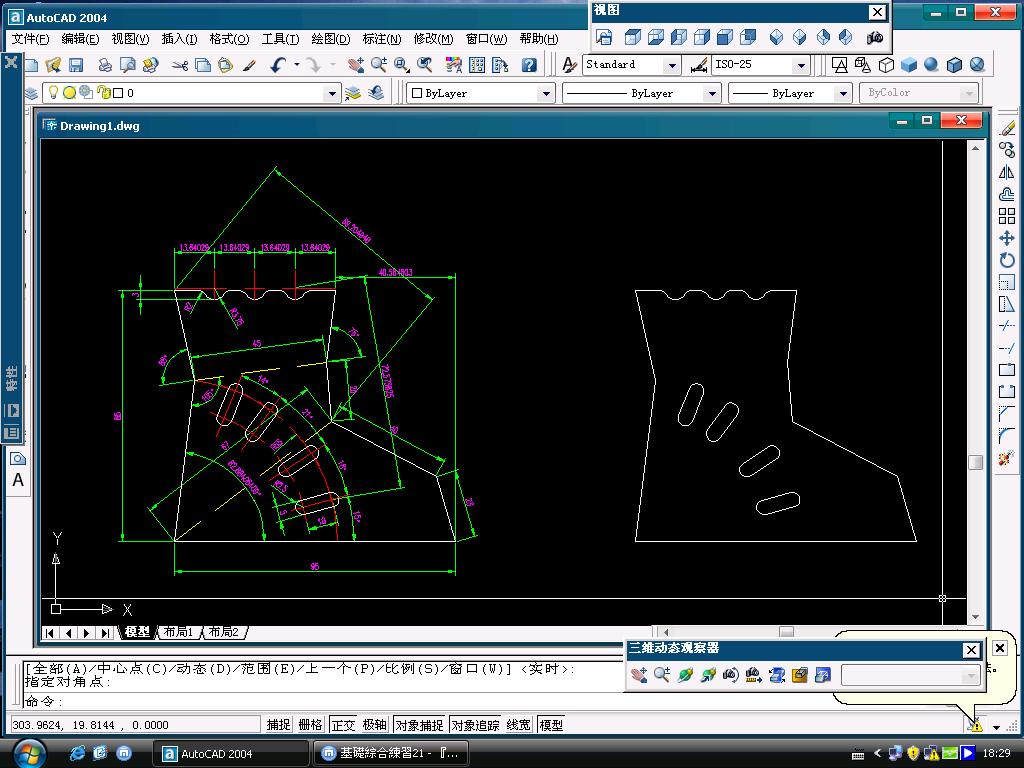This screenshot has width=1024, height=768.
Task: Open the ISO-25 dimension style dropdown
Action: (801, 65)
